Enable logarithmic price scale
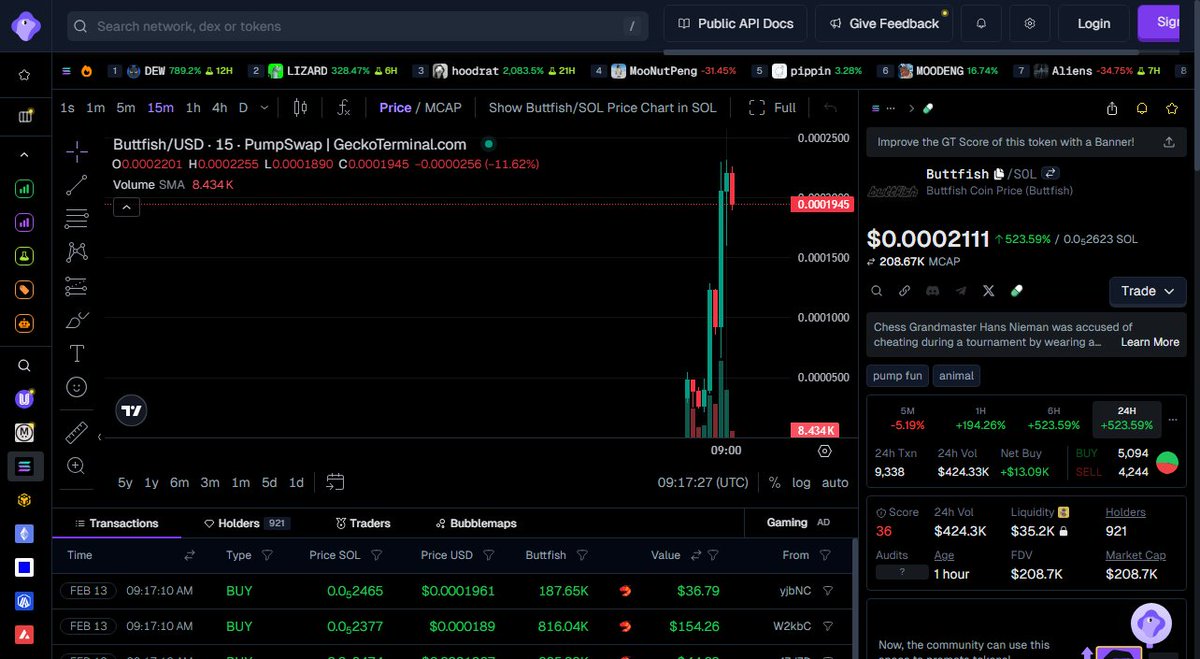 pyautogui.click(x=800, y=482)
